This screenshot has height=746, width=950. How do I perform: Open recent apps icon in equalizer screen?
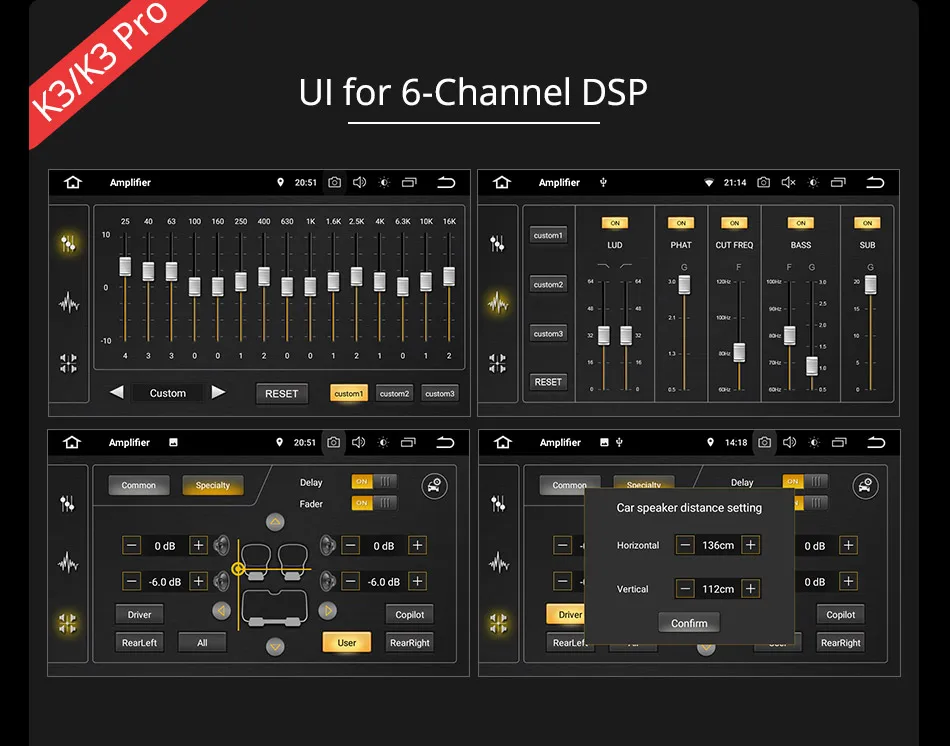[x=410, y=182]
